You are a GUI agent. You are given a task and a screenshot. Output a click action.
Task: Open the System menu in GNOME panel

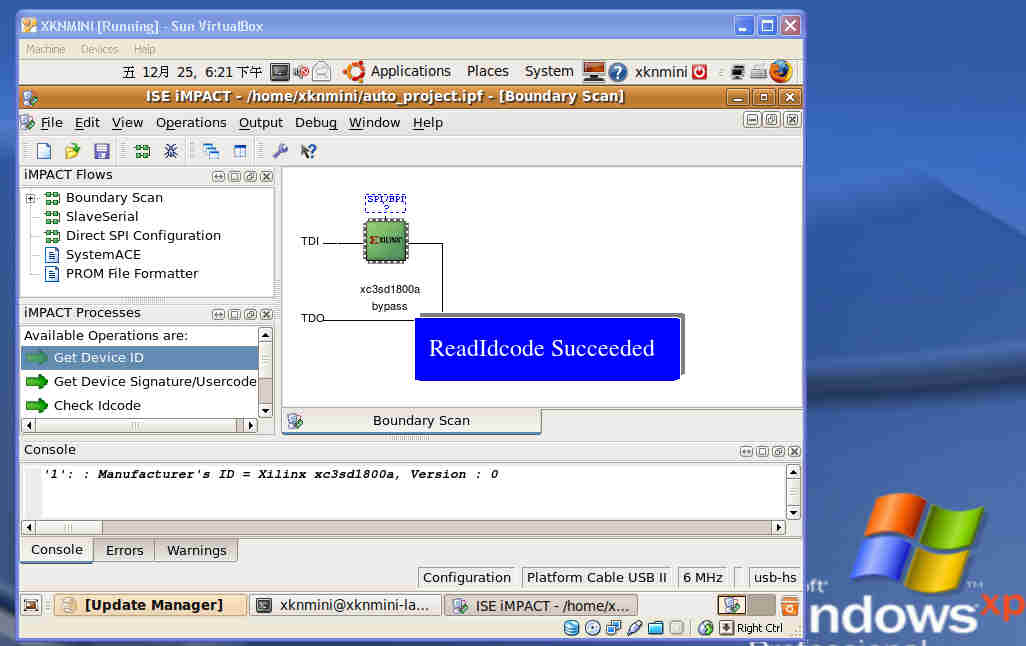[548, 71]
